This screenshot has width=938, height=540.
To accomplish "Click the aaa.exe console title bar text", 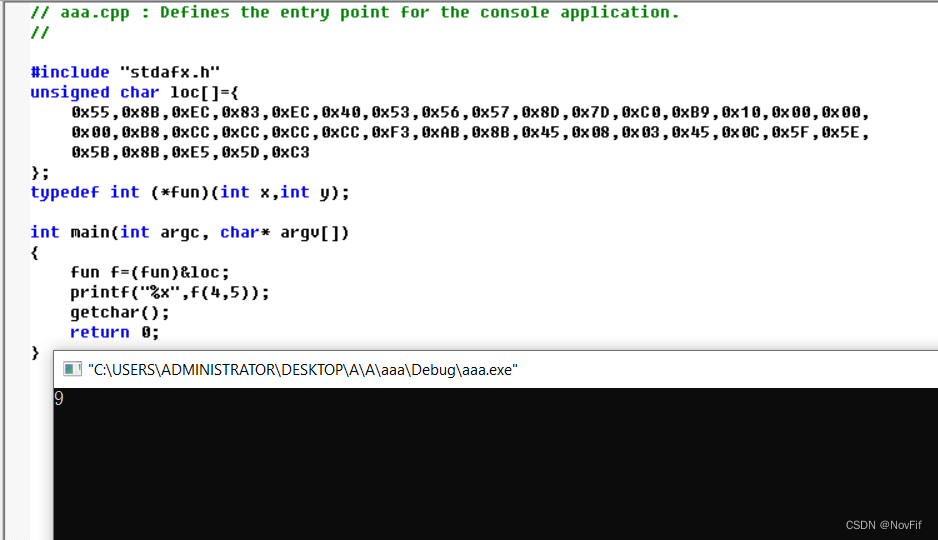I will coord(303,370).
